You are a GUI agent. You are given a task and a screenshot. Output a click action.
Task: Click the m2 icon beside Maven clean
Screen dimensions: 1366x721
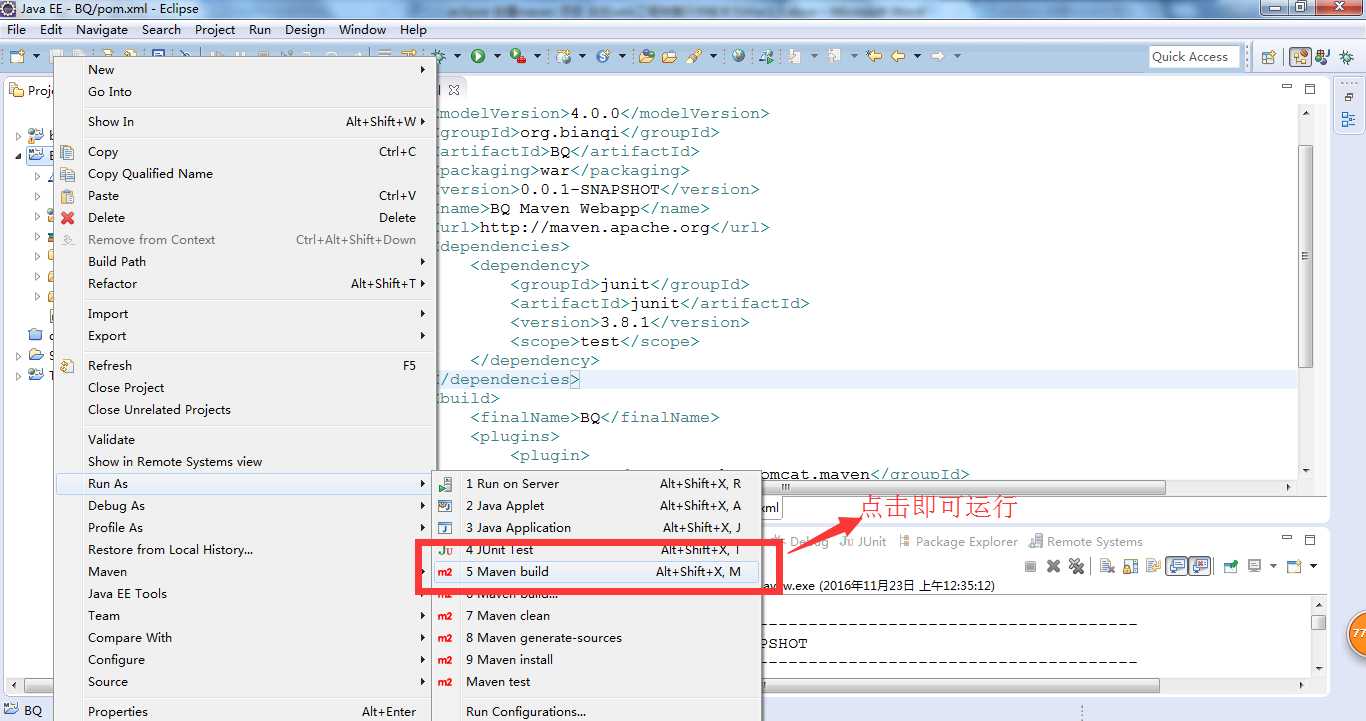[x=446, y=616]
